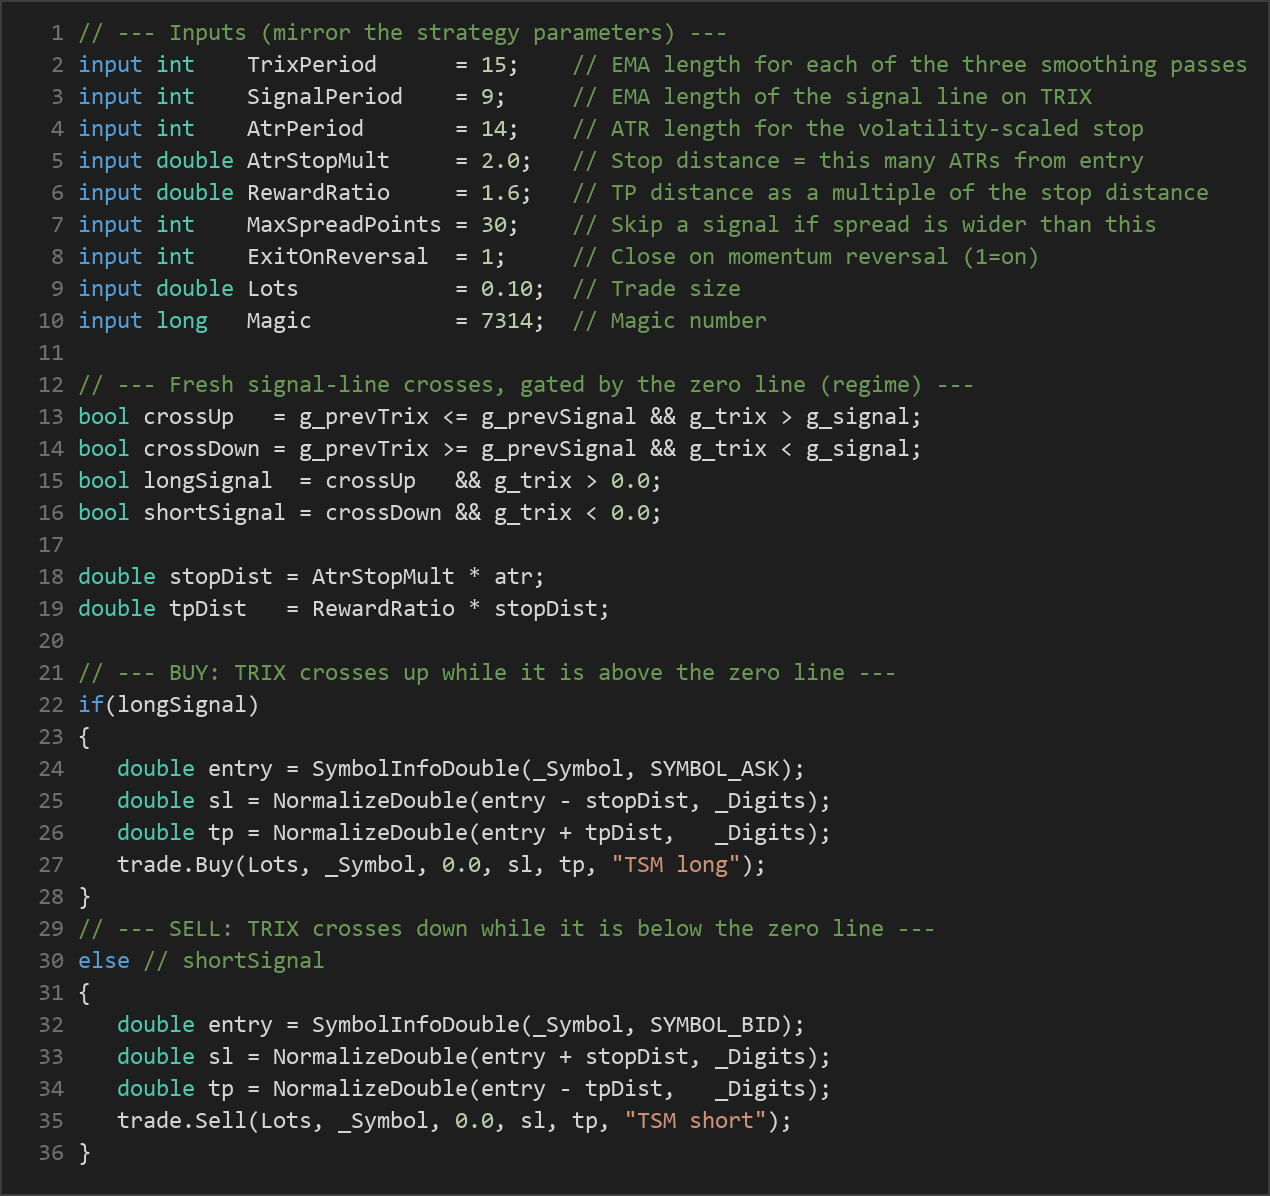Click g_prevSignal on the crossUp line

tap(558, 417)
